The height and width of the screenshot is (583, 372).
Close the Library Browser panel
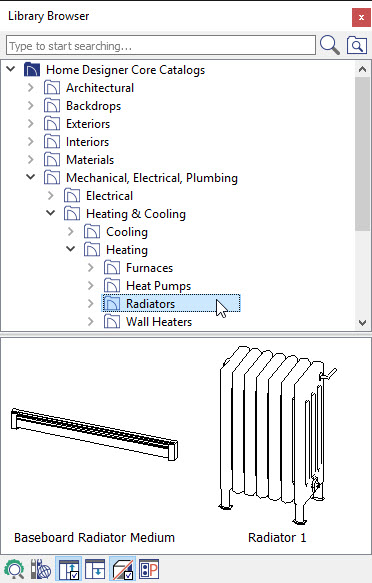point(361,17)
